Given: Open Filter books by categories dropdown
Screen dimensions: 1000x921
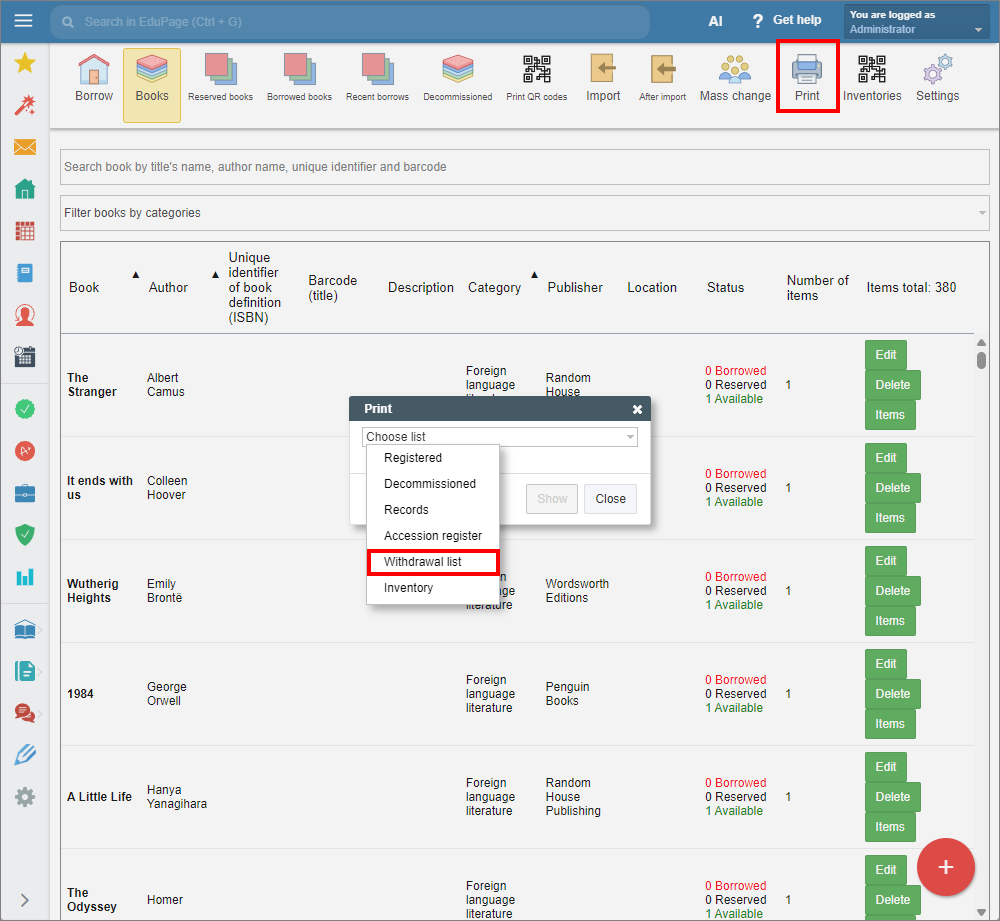Looking at the screenshot, I should click(524, 213).
